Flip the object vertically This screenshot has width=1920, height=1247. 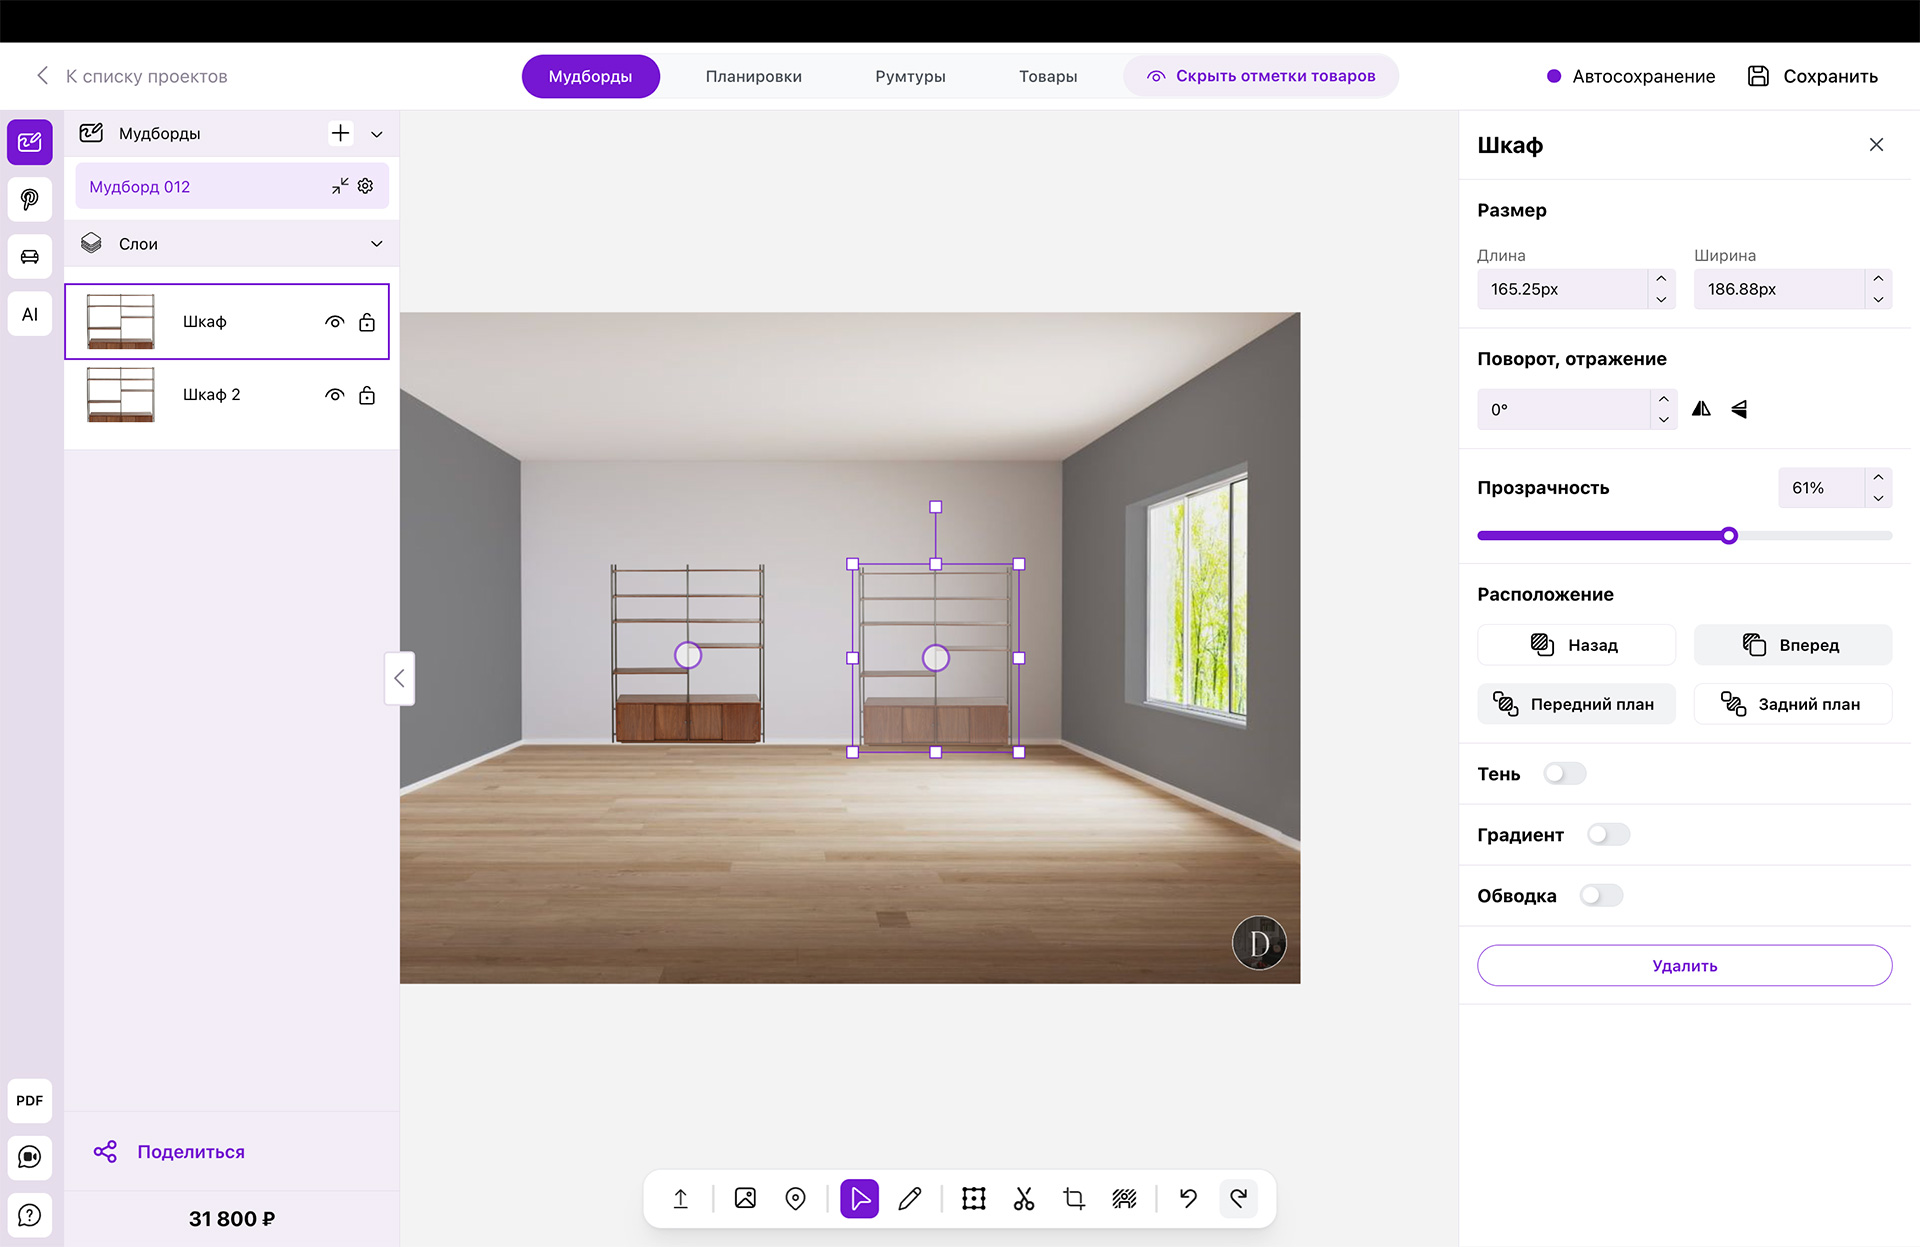tap(1739, 409)
